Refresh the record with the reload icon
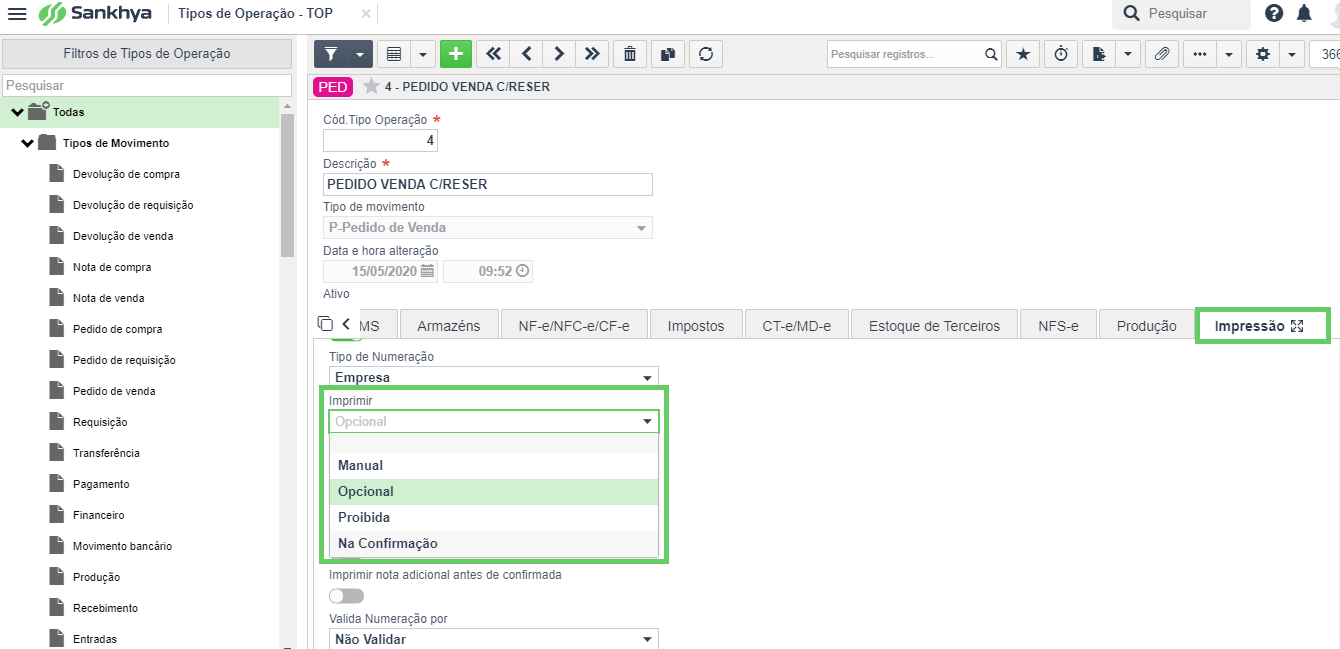 click(706, 54)
